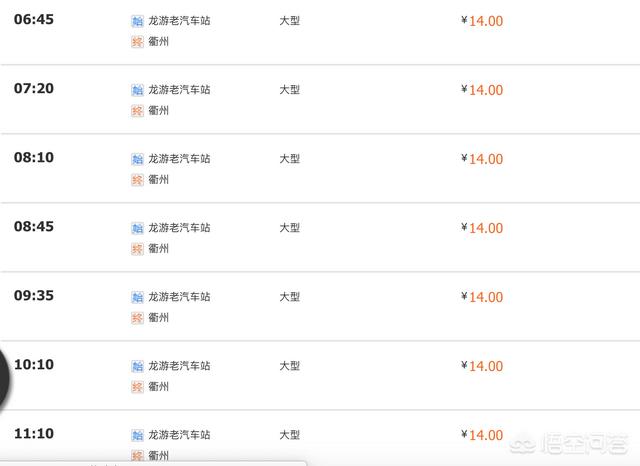
Task: Click the 大型 bus type in the 08:10 row
Action: 290,159
